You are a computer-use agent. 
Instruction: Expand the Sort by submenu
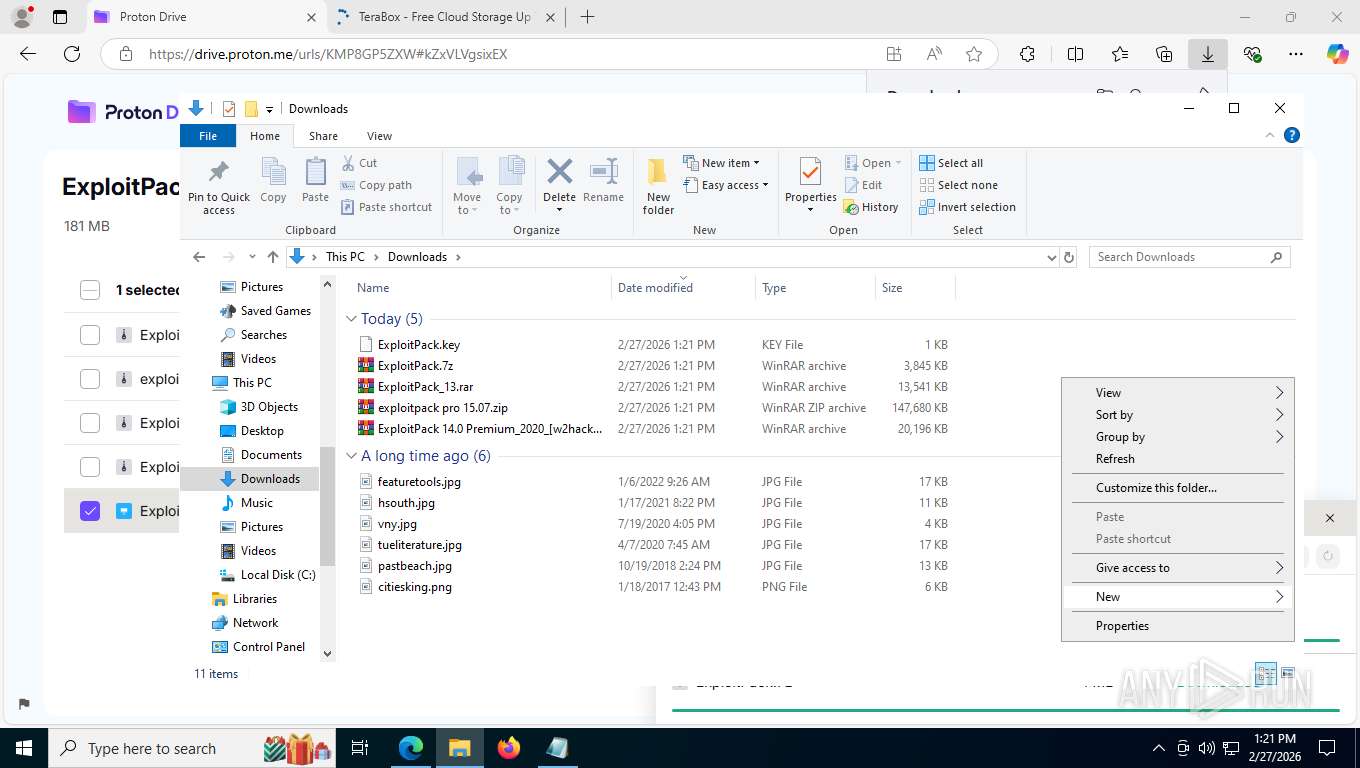[x=1178, y=415]
